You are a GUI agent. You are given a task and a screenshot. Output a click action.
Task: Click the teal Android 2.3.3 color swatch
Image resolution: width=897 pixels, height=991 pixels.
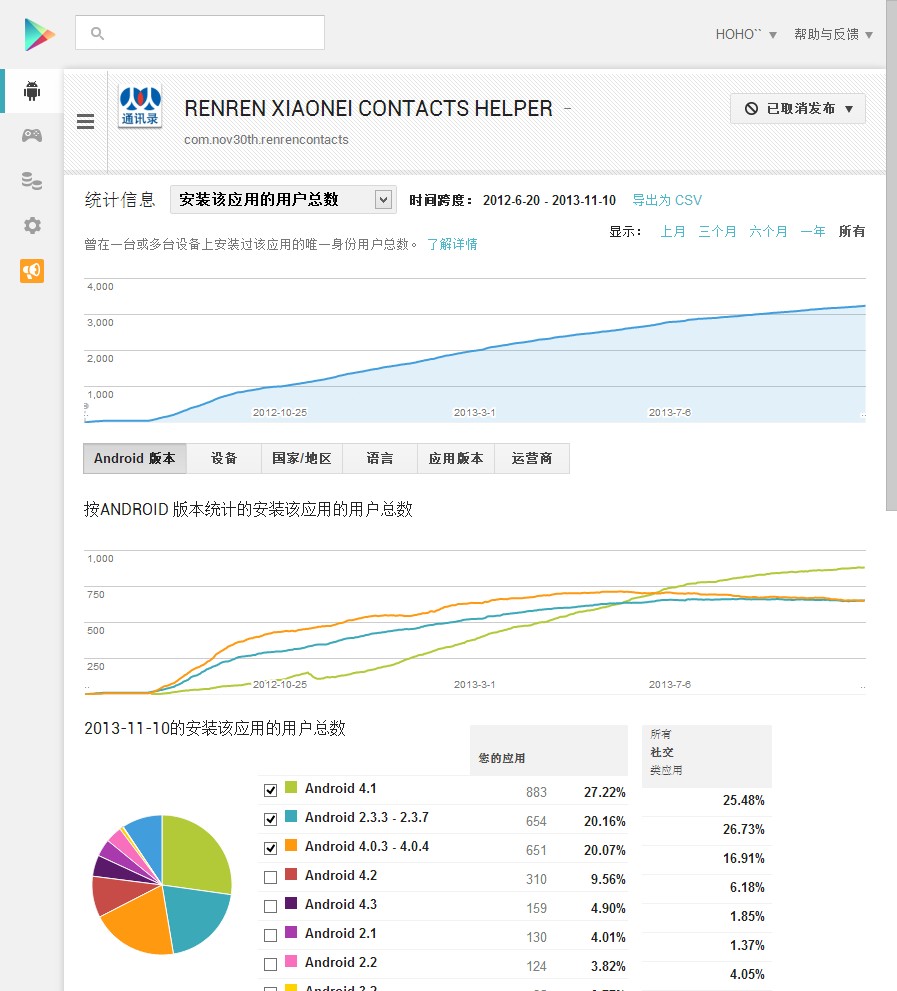pyautogui.click(x=291, y=816)
